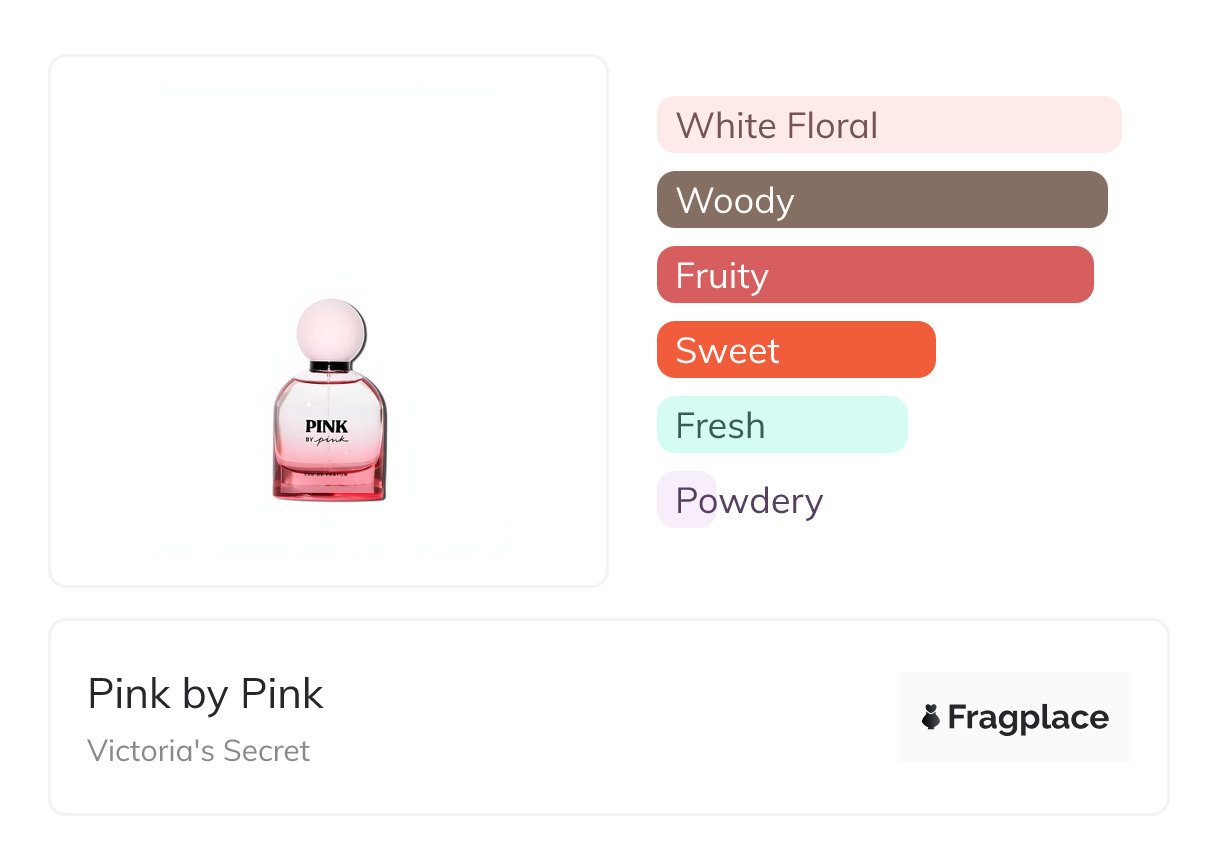Click the 'Fruity' text label

(x=722, y=276)
